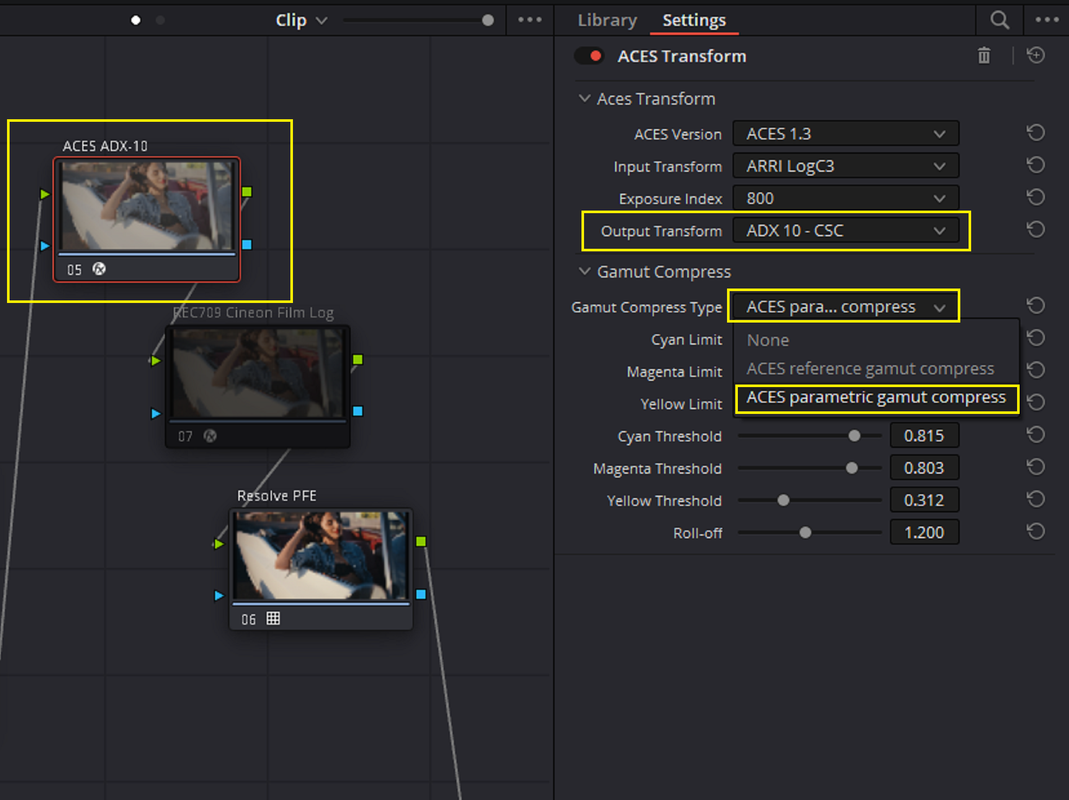
Task: Choose ACES parametric gamut compress option
Action: (876, 398)
